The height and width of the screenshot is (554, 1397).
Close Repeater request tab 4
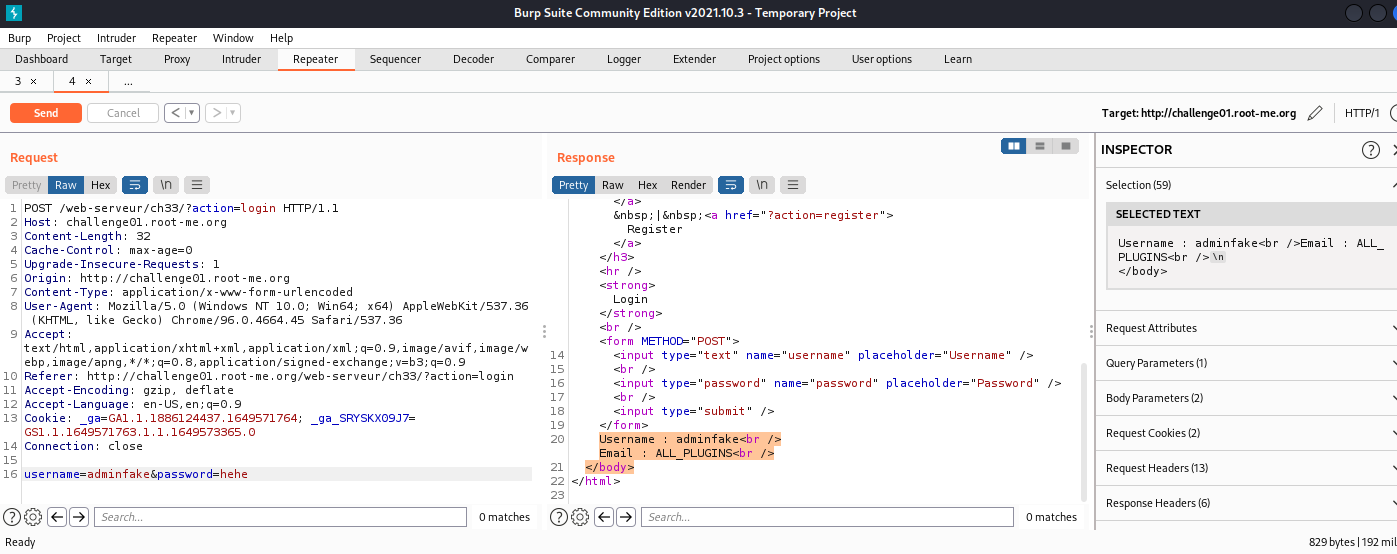(88, 82)
